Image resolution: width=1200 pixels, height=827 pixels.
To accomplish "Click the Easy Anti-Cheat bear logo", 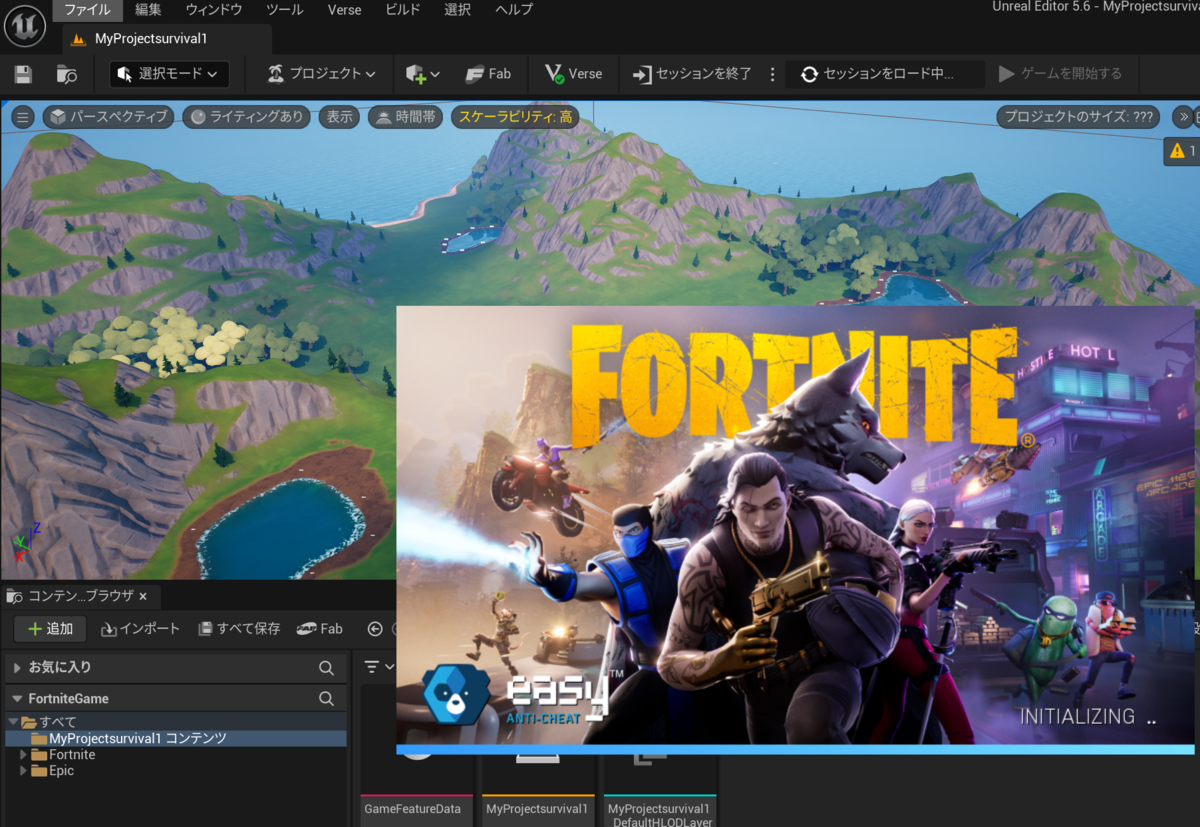I will coord(457,693).
